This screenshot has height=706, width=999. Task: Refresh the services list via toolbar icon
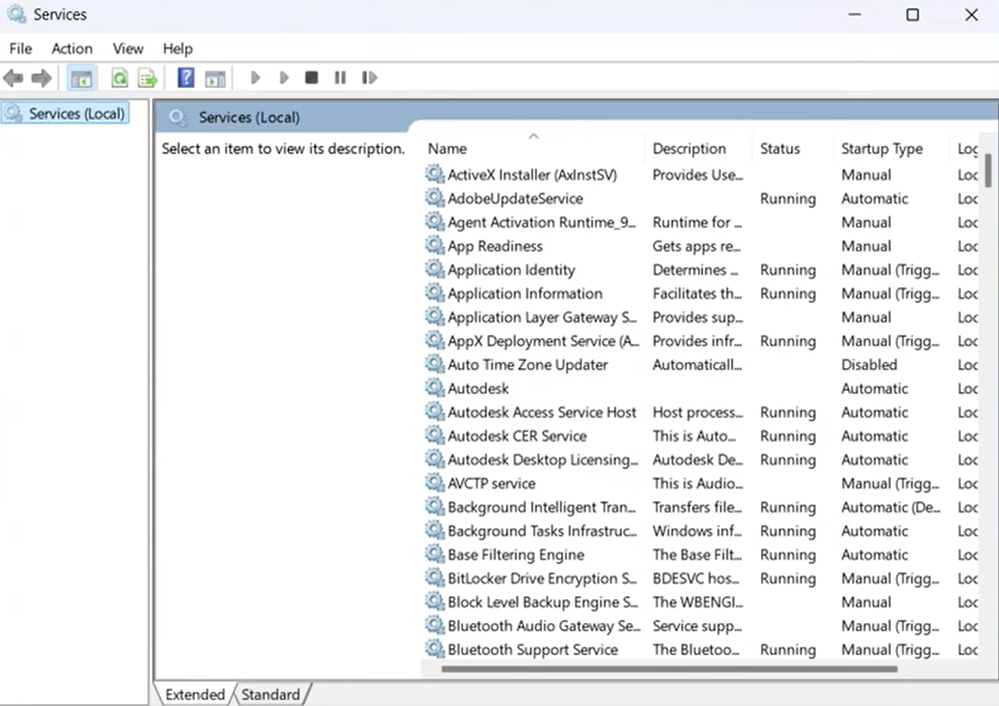point(119,78)
